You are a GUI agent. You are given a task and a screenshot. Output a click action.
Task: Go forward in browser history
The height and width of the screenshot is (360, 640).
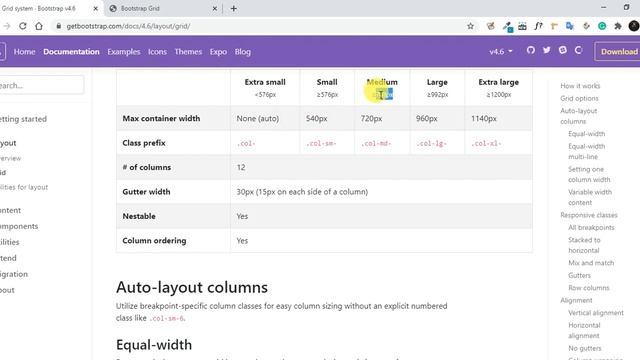[x=7, y=26]
